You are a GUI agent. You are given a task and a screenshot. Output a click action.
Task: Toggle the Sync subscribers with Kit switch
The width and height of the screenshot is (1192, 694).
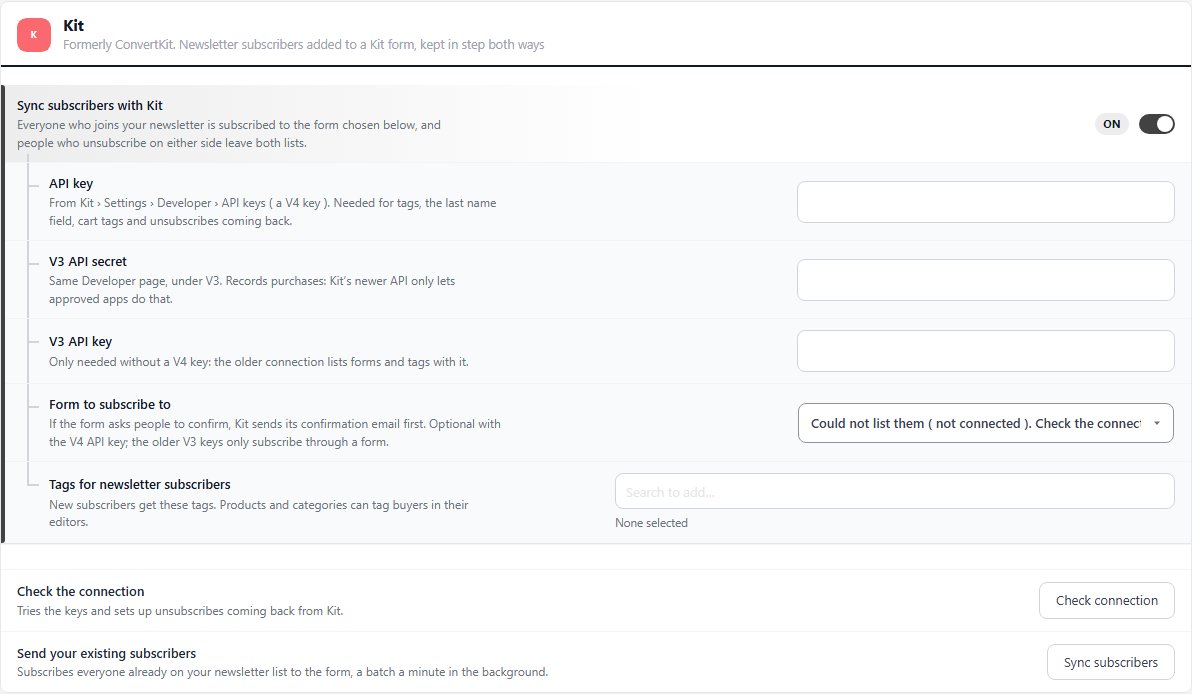pyautogui.click(x=1156, y=124)
